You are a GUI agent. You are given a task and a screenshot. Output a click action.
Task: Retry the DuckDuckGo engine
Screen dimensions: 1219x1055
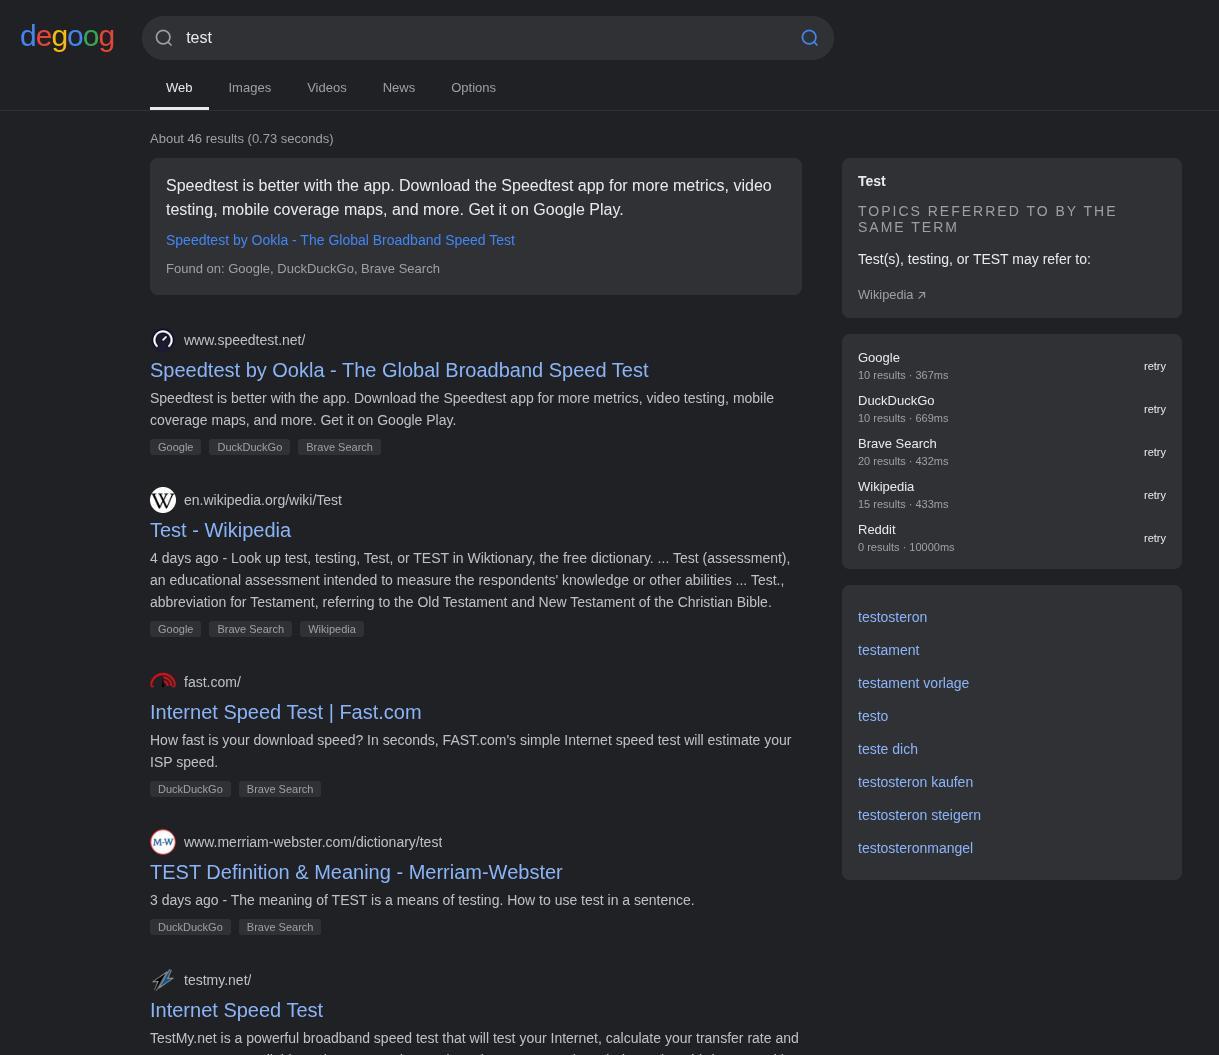[x=1155, y=409]
